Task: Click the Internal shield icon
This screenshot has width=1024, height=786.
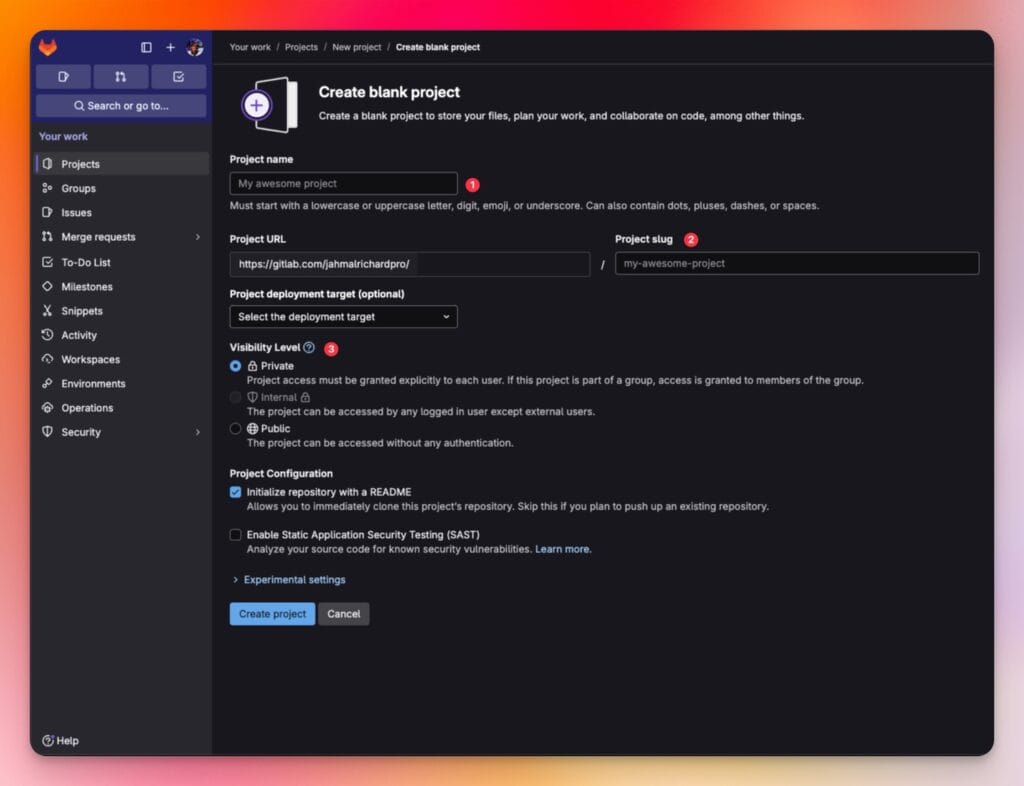Action: 253,398
